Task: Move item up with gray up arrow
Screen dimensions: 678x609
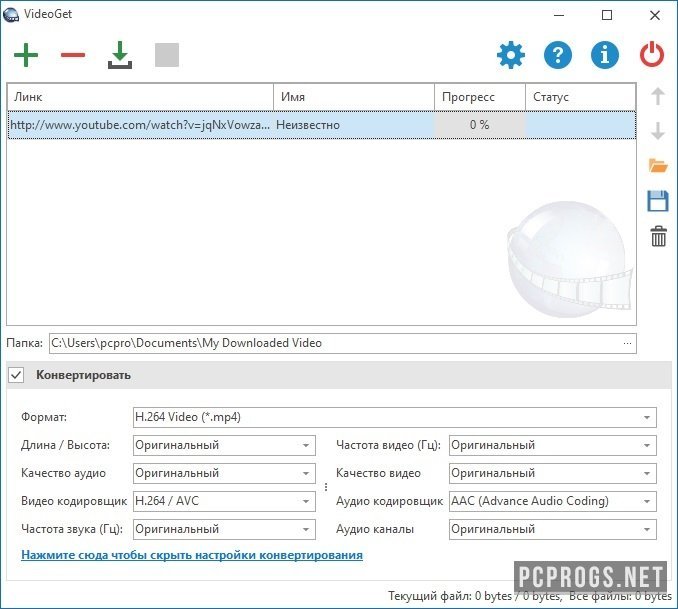Action: (658, 96)
